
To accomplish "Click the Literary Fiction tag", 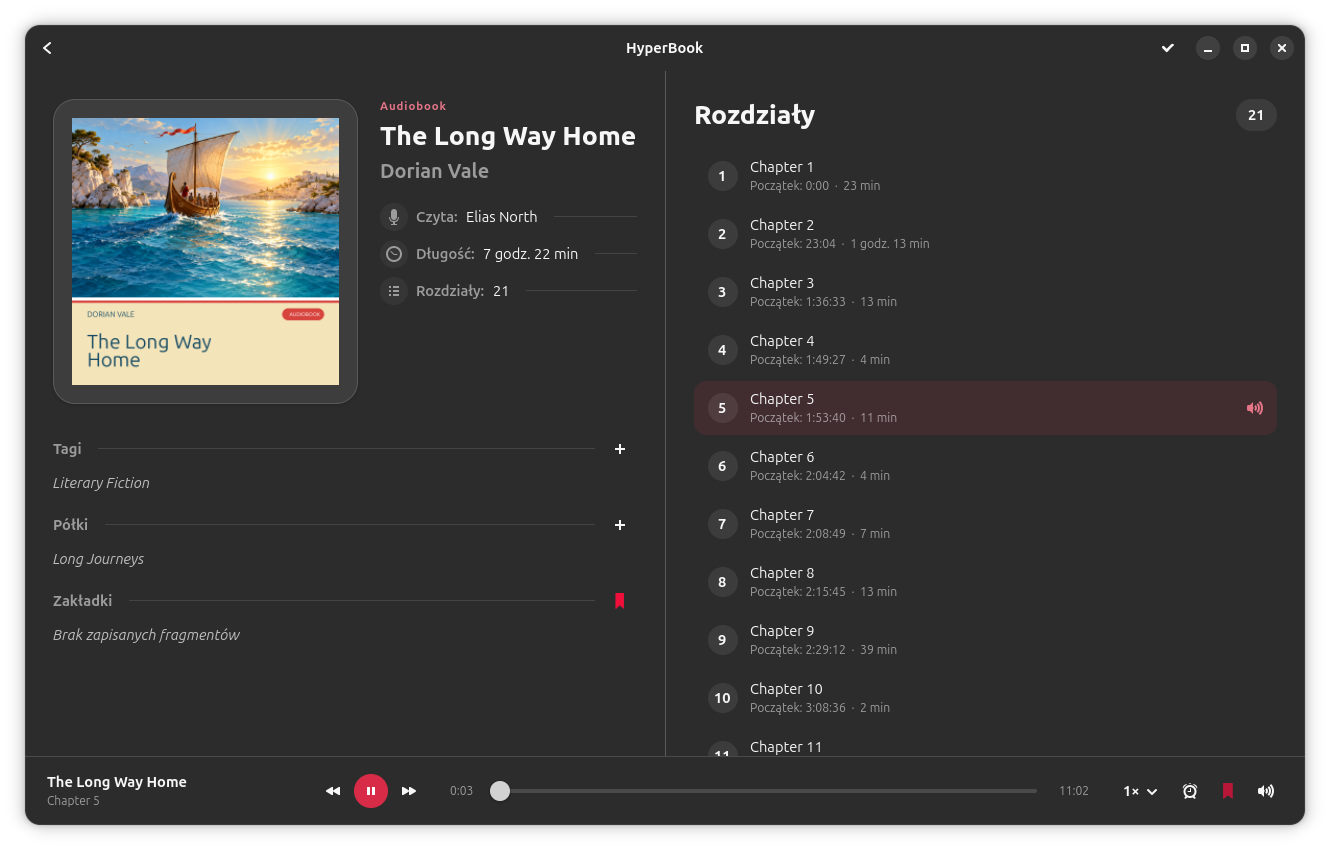I will [101, 483].
